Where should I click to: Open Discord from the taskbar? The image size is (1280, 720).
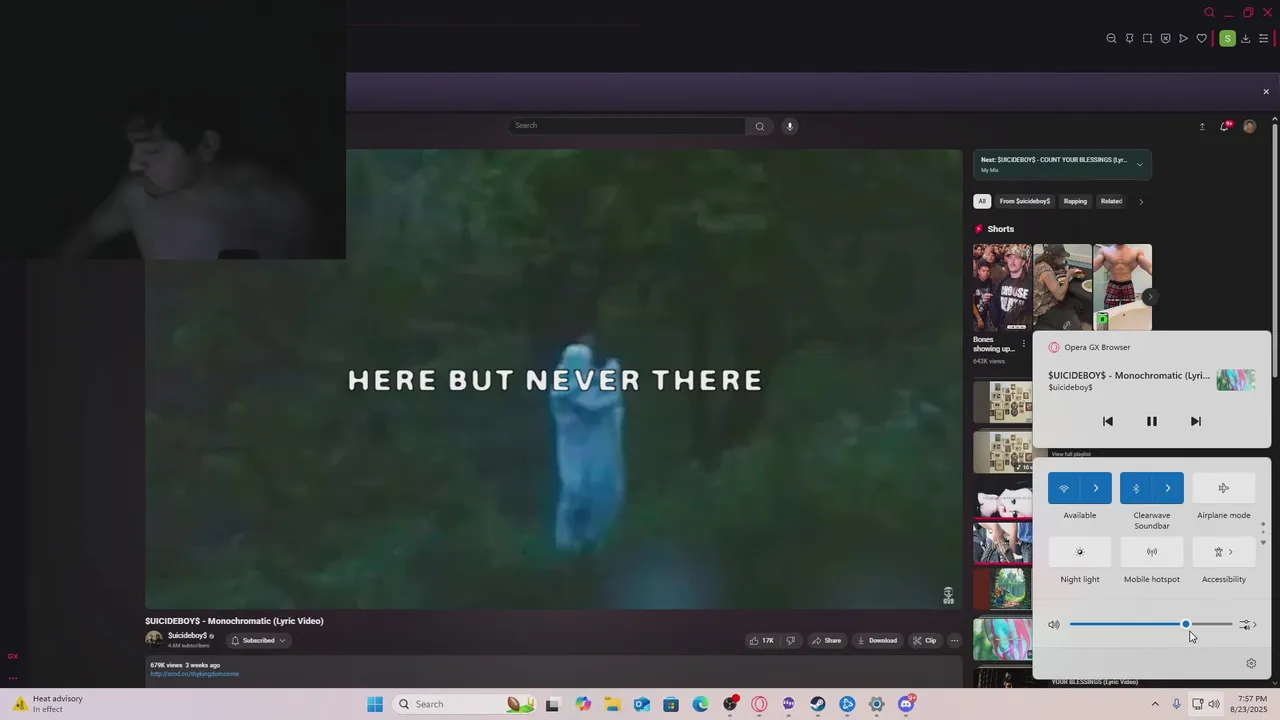coord(906,704)
